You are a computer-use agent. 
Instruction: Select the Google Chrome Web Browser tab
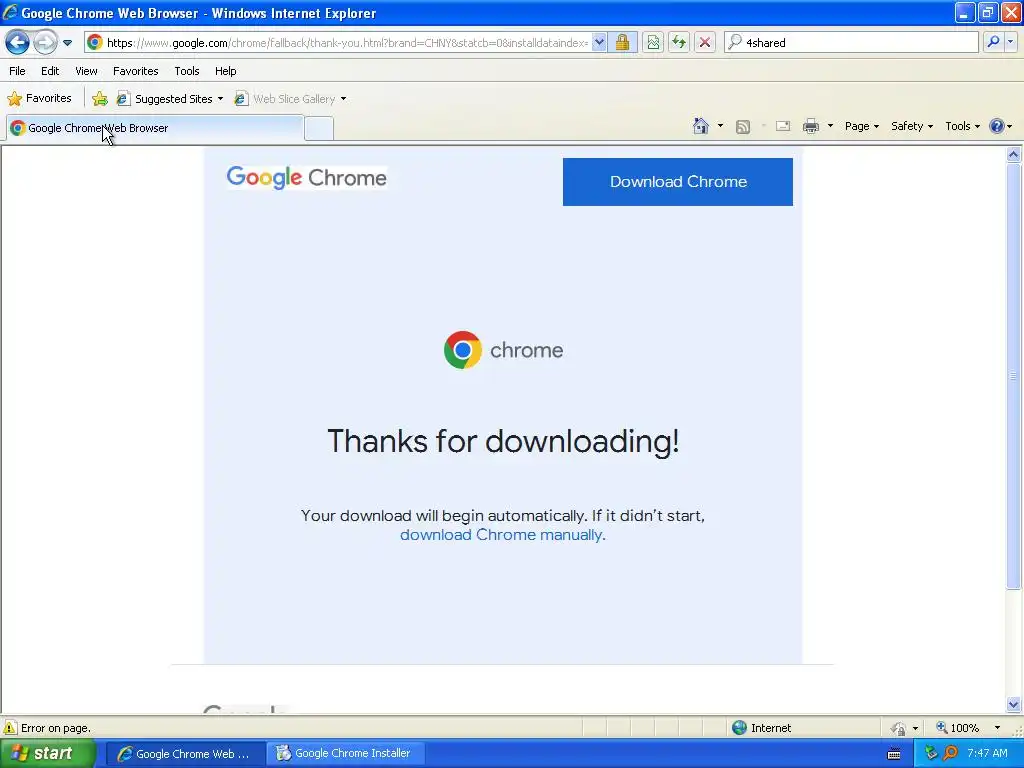click(x=155, y=128)
